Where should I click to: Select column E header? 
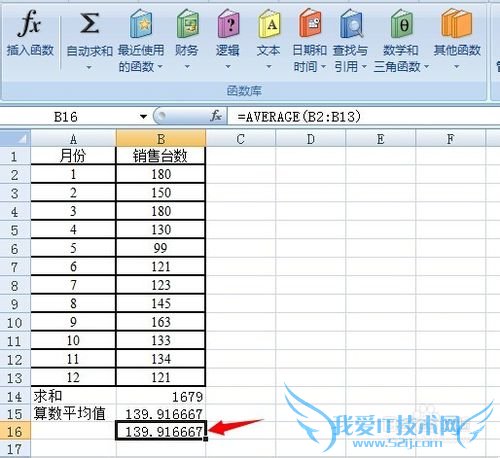click(381, 138)
